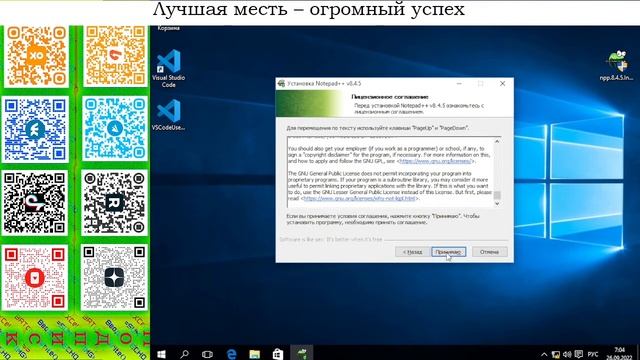Image resolution: width=640 pixels, height=360 pixels.
Task: Open the Visual Studio Code desktop shortcut
Action: (169, 68)
